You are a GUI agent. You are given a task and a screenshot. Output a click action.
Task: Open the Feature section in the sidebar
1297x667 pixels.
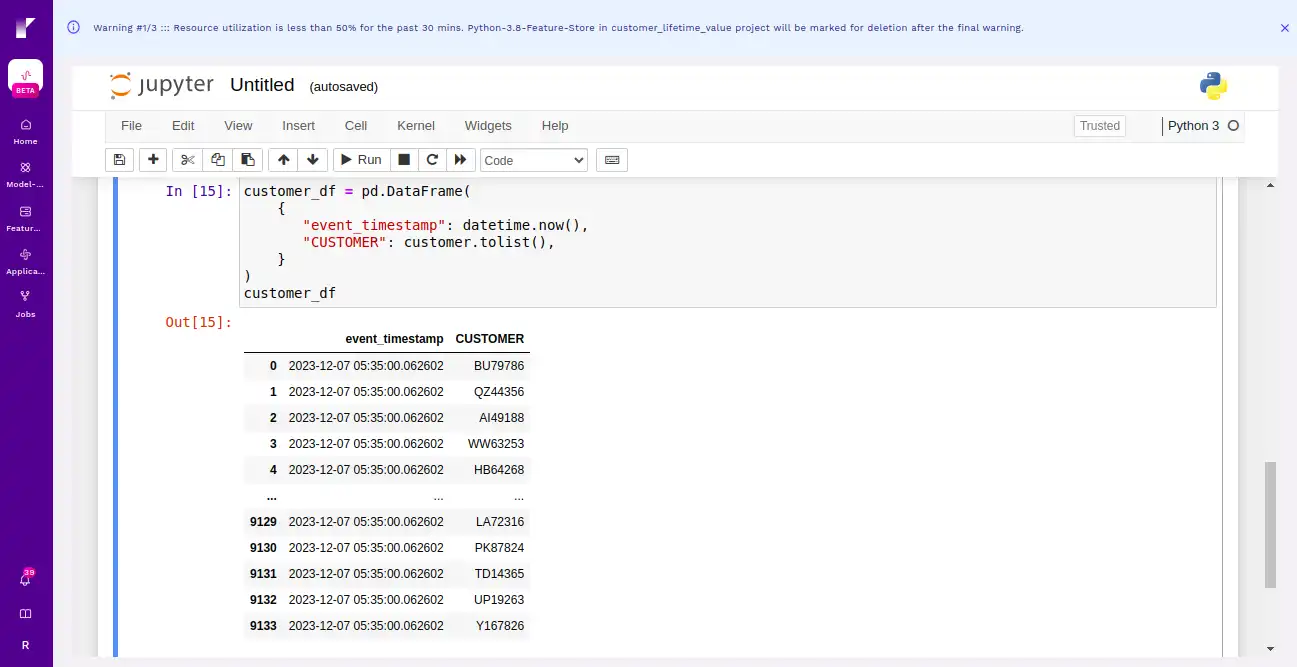click(26, 218)
